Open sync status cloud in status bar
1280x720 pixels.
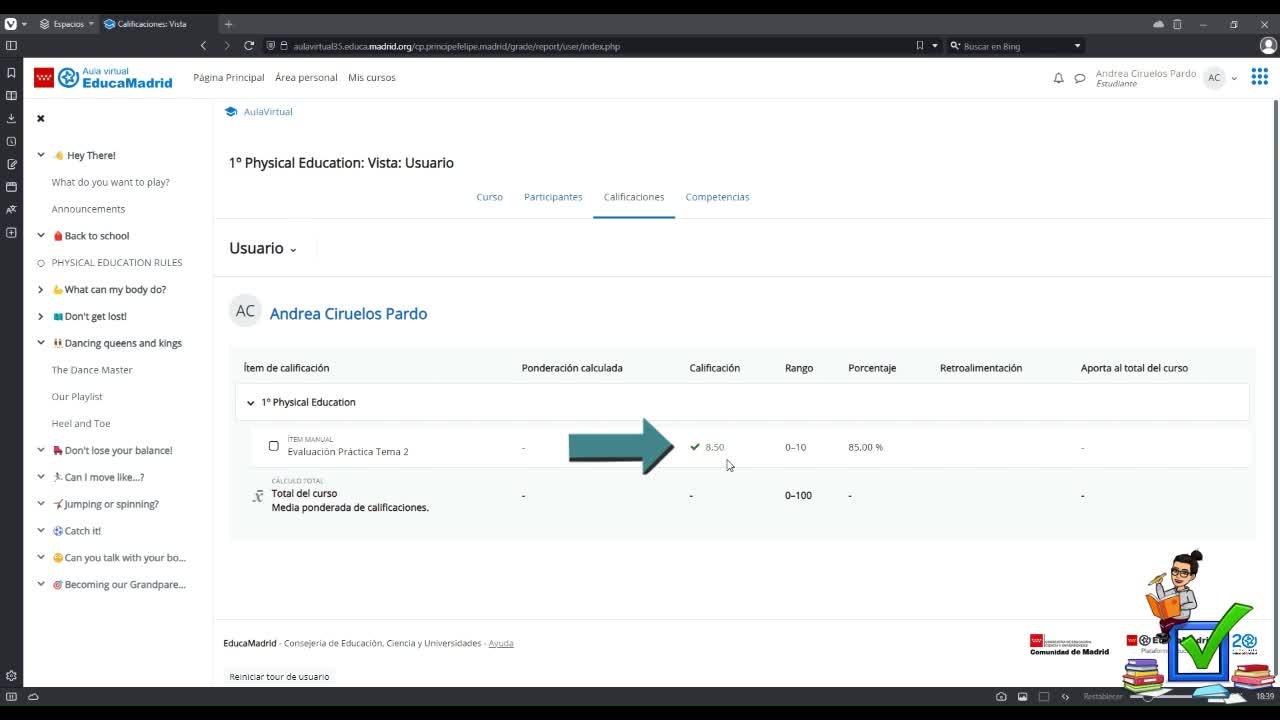[x=33, y=696]
